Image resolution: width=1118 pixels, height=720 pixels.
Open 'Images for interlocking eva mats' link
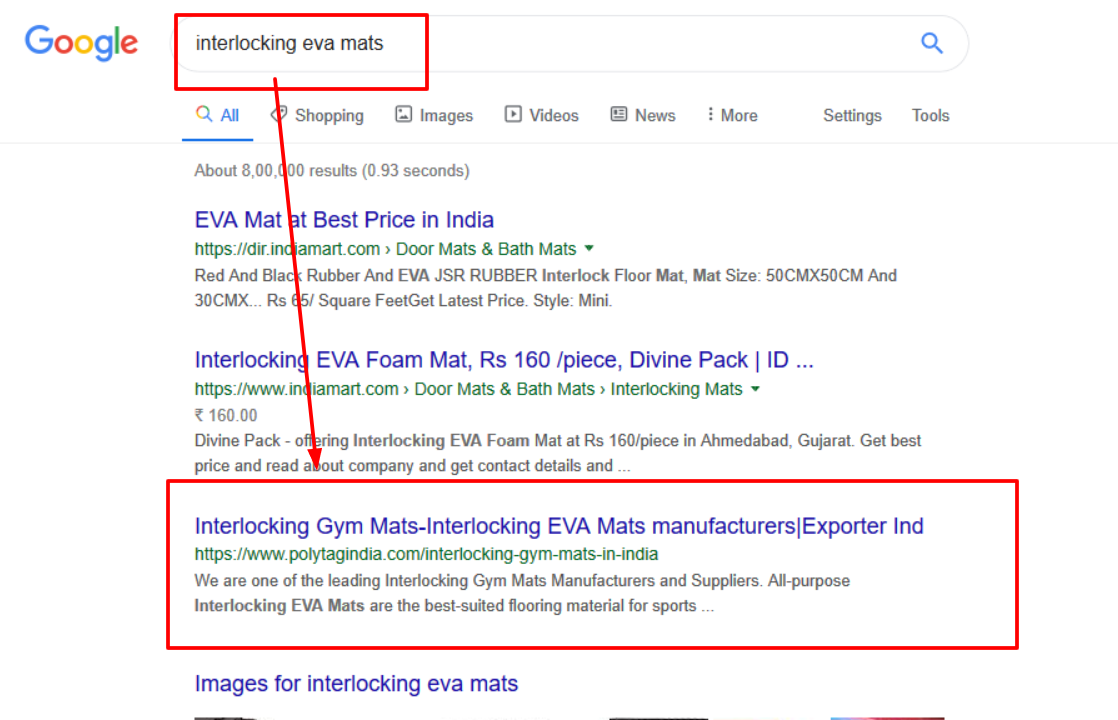coord(357,684)
